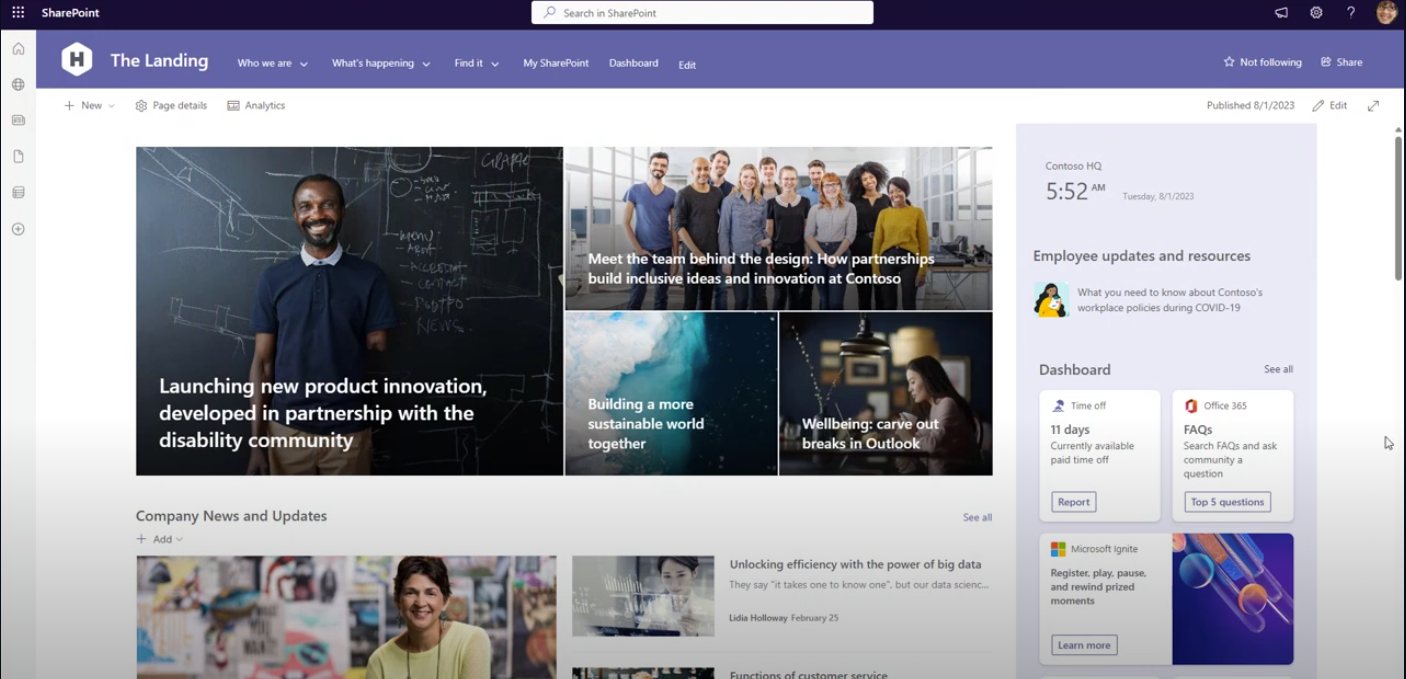Image resolution: width=1406 pixels, height=679 pixels.
Task: Toggle full-screen expand arrows icon
Action: click(x=1373, y=106)
